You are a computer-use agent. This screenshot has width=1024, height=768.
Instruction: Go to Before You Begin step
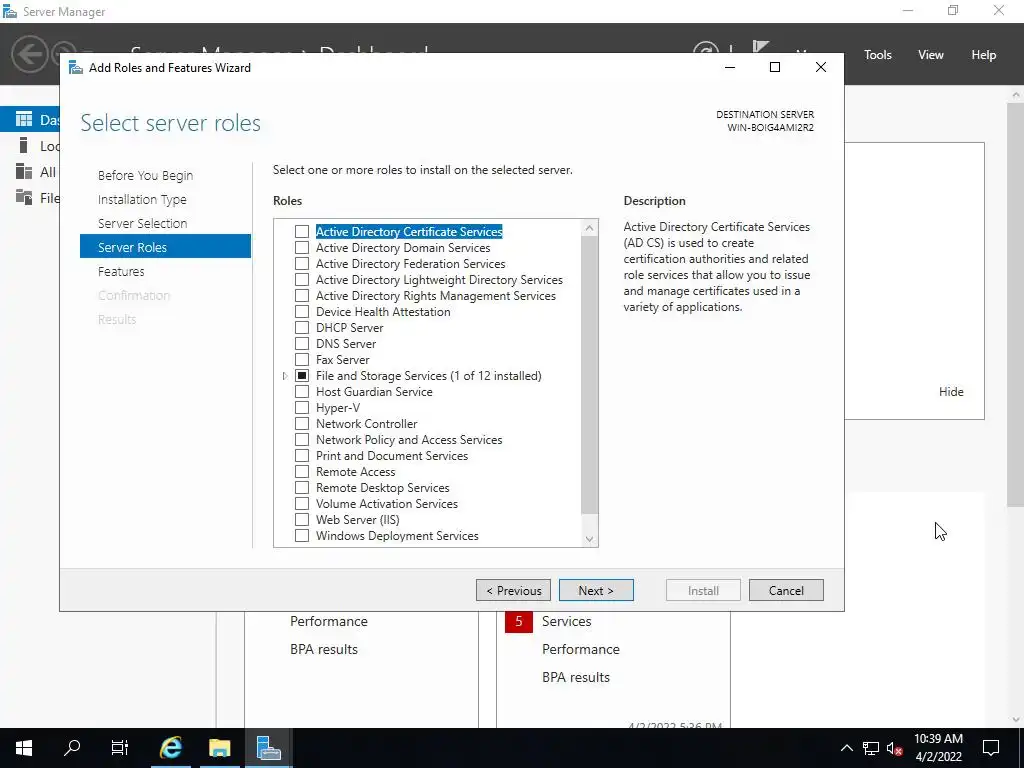(145, 176)
